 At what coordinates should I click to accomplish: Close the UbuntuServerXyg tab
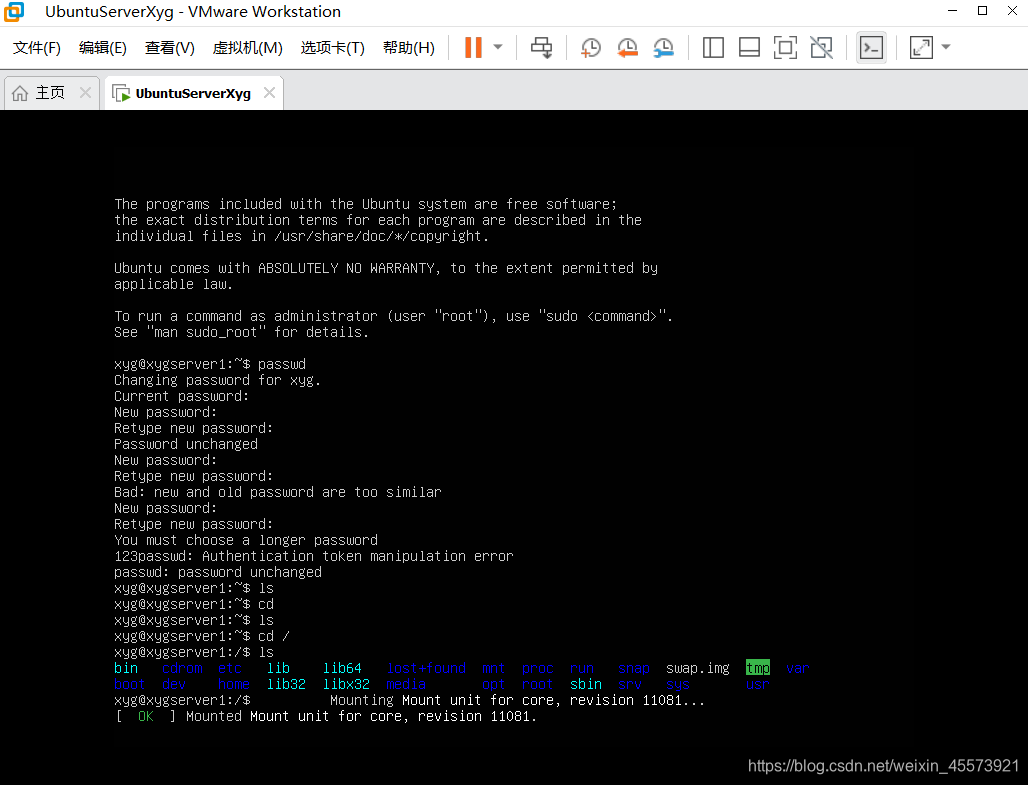click(269, 92)
